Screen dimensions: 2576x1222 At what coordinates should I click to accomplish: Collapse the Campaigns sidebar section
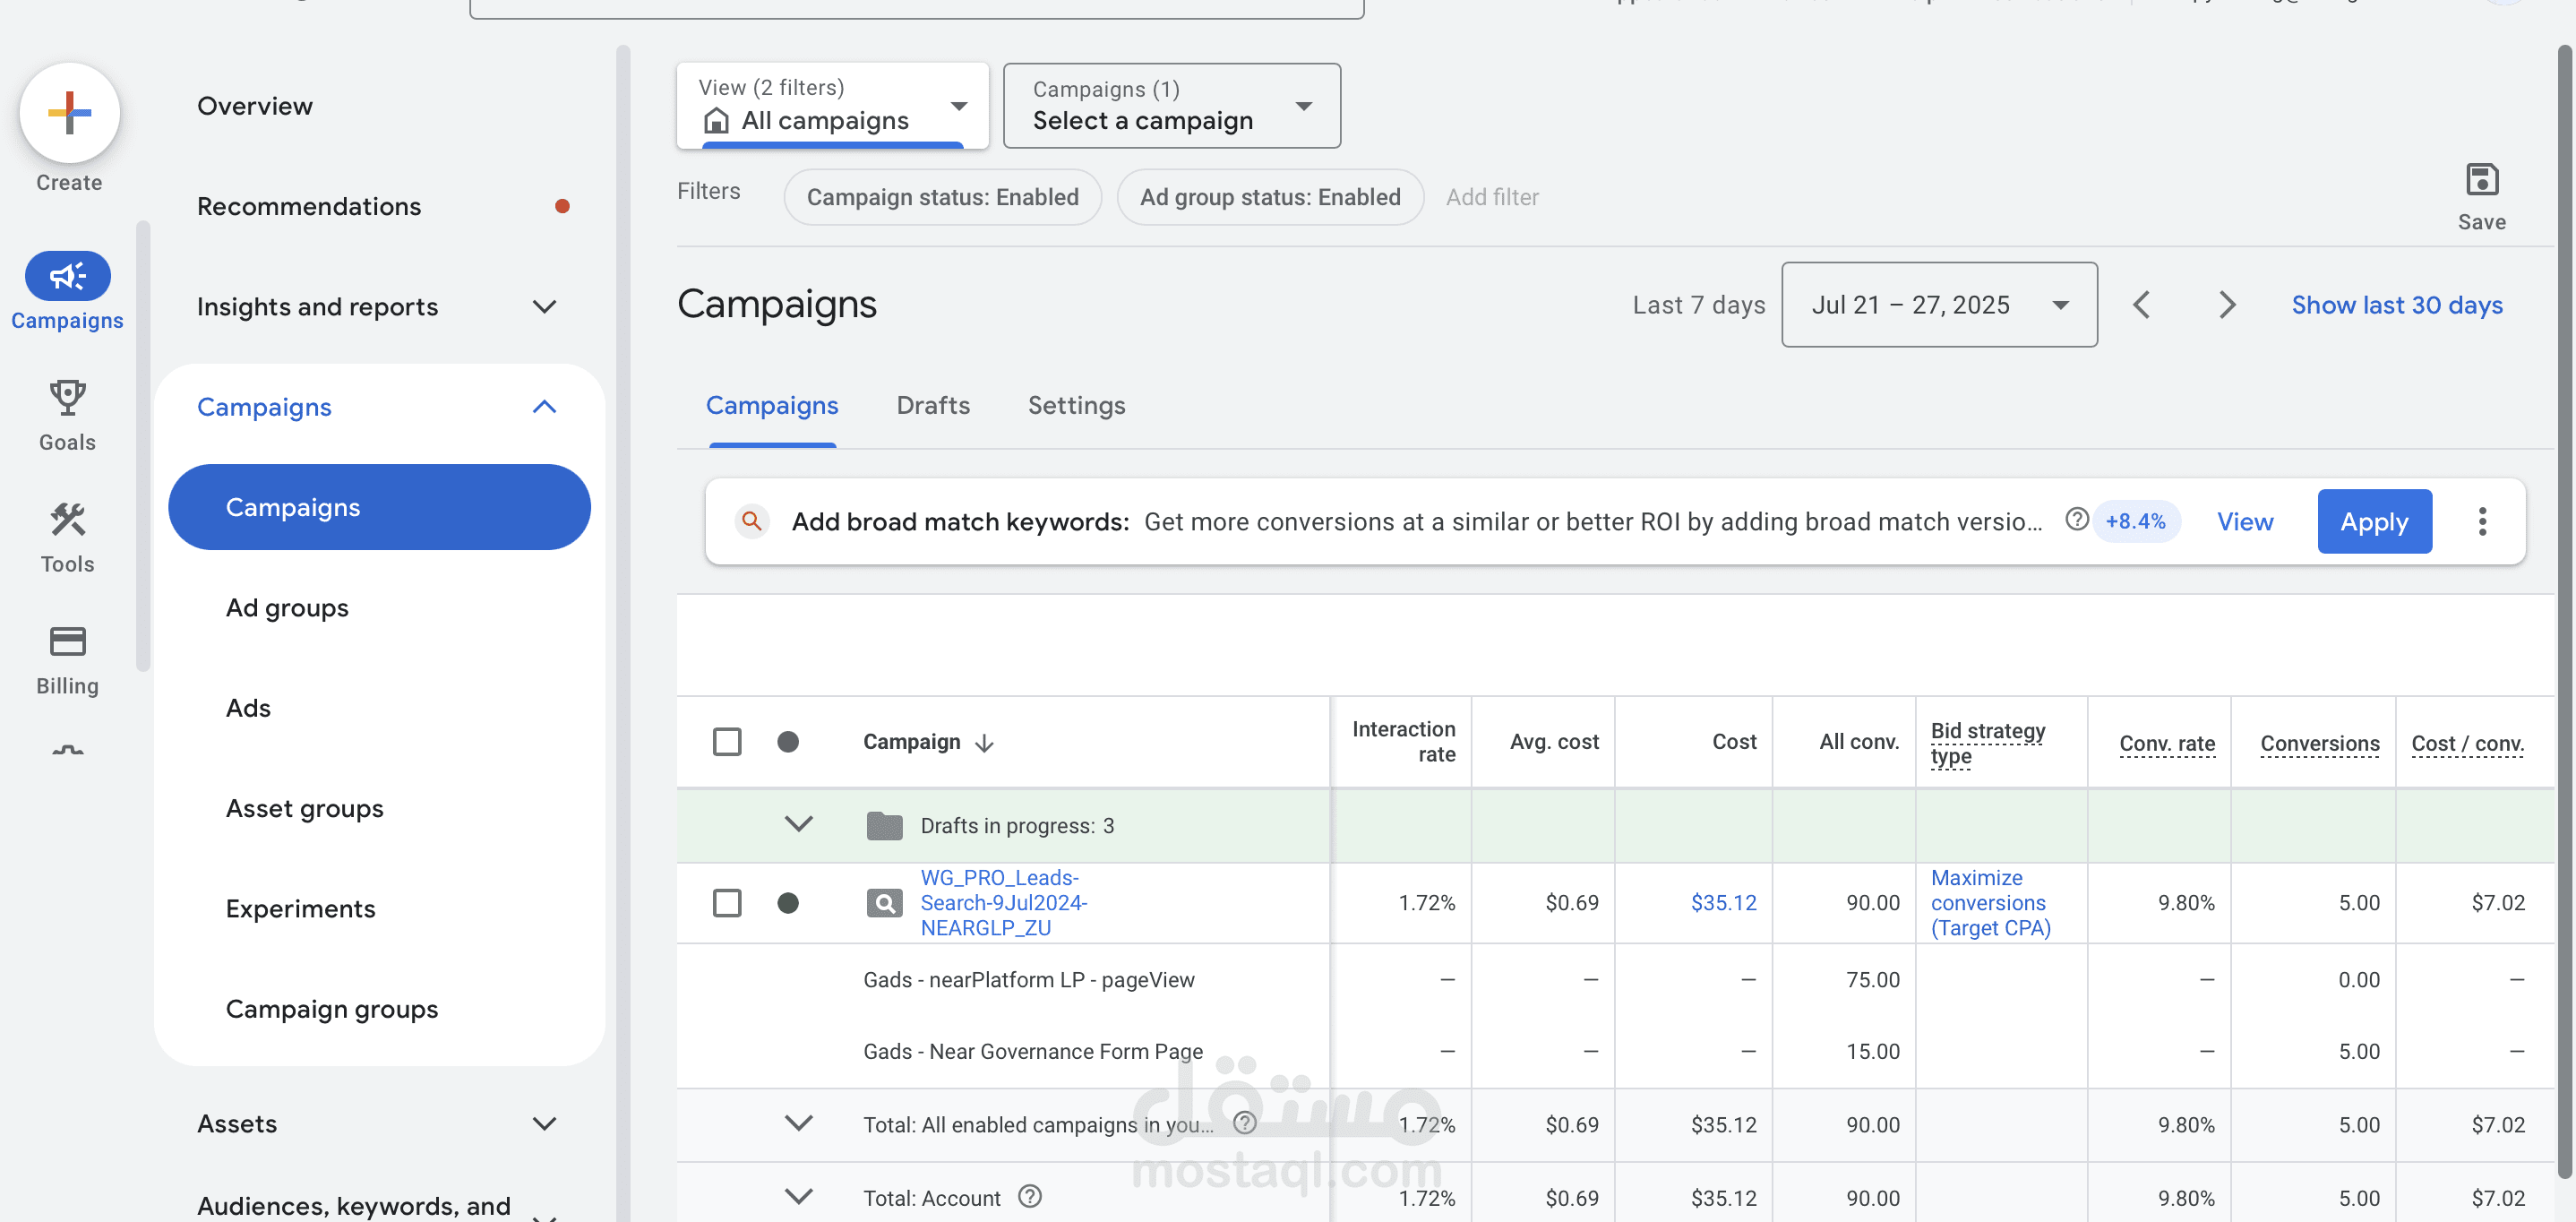(544, 407)
